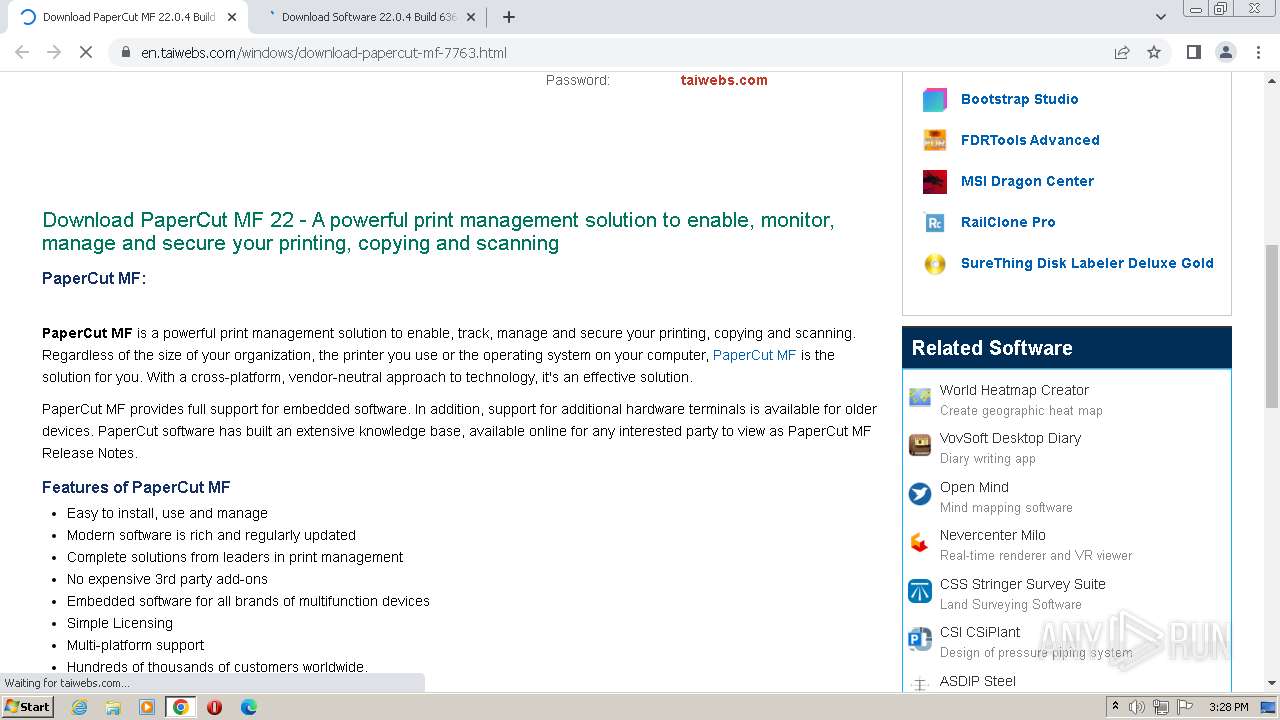Click the Open Mind bird icon

[920, 494]
